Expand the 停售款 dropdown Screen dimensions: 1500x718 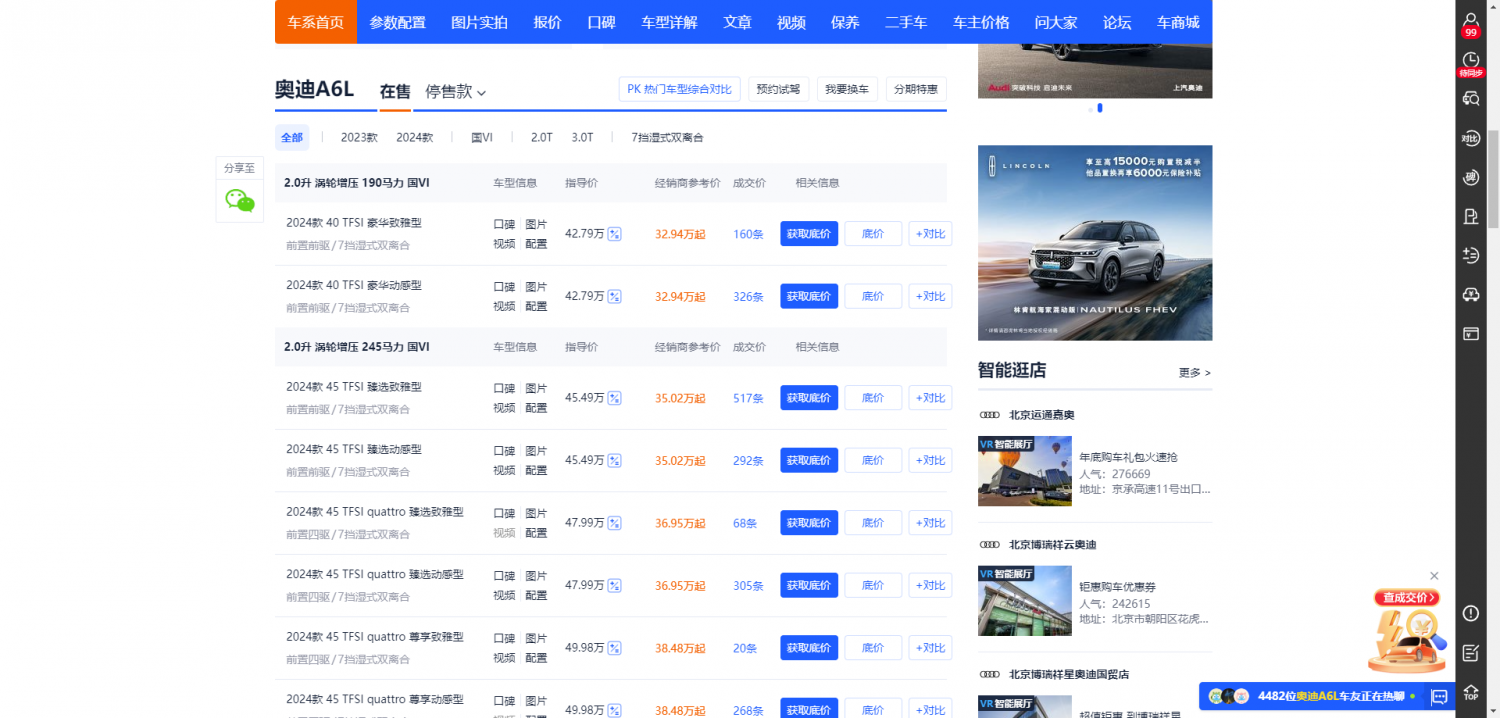(456, 91)
